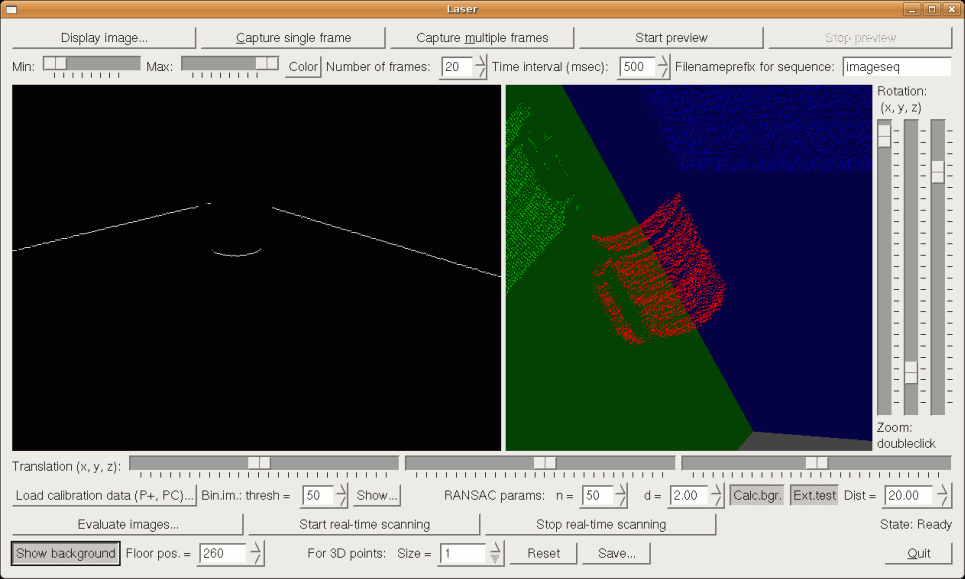The height and width of the screenshot is (579, 965).
Task: Click the red 3D point cloud object
Action: tap(659, 271)
